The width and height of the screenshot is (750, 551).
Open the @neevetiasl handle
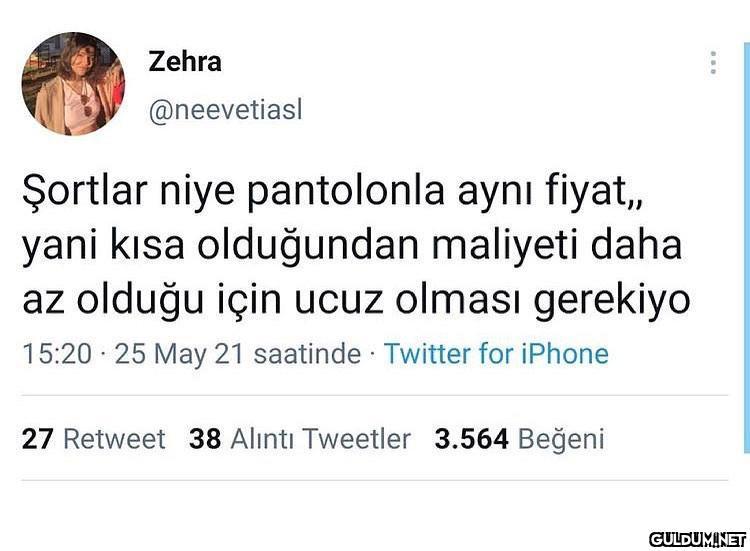225,110
